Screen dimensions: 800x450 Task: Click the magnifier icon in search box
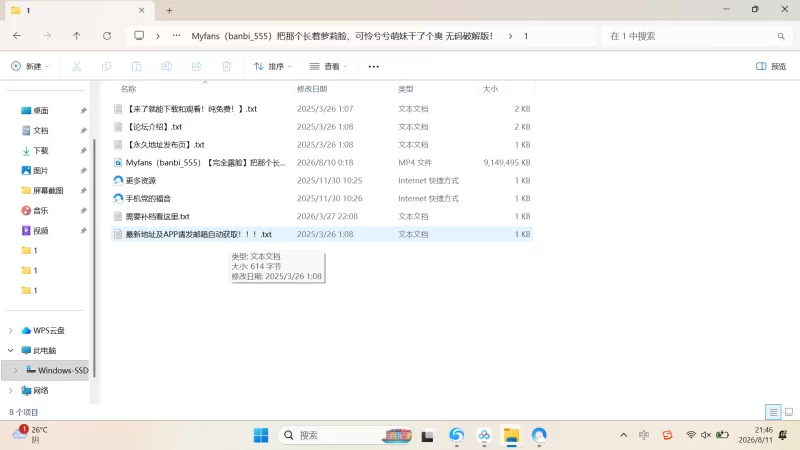781,36
